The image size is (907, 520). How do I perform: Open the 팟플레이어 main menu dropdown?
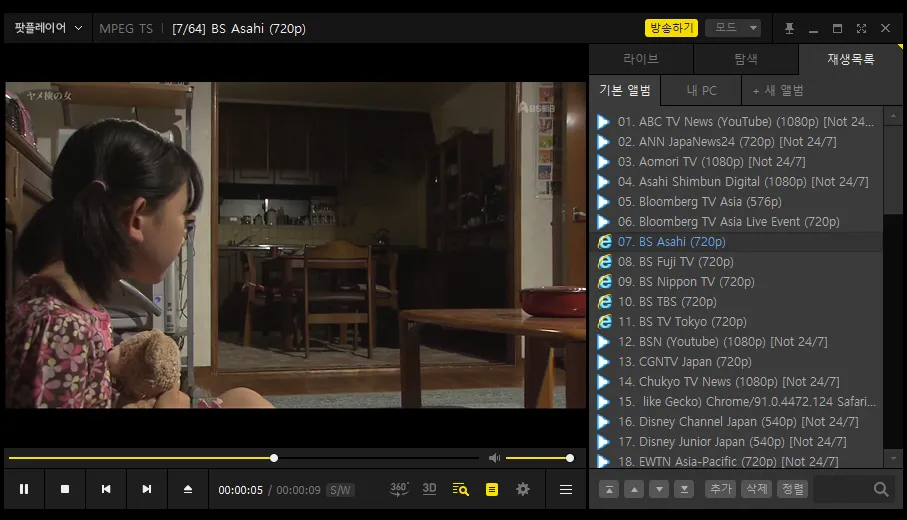[x=48, y=28]
